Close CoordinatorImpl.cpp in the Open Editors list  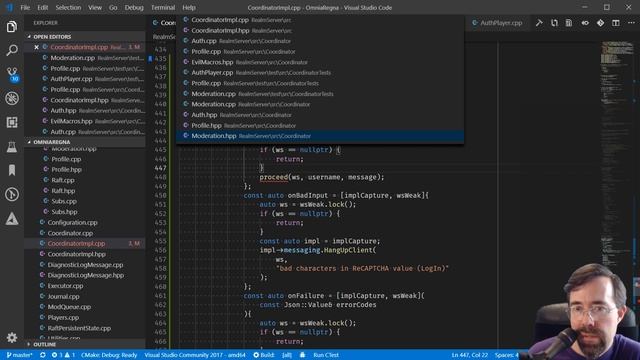(36, 47)
